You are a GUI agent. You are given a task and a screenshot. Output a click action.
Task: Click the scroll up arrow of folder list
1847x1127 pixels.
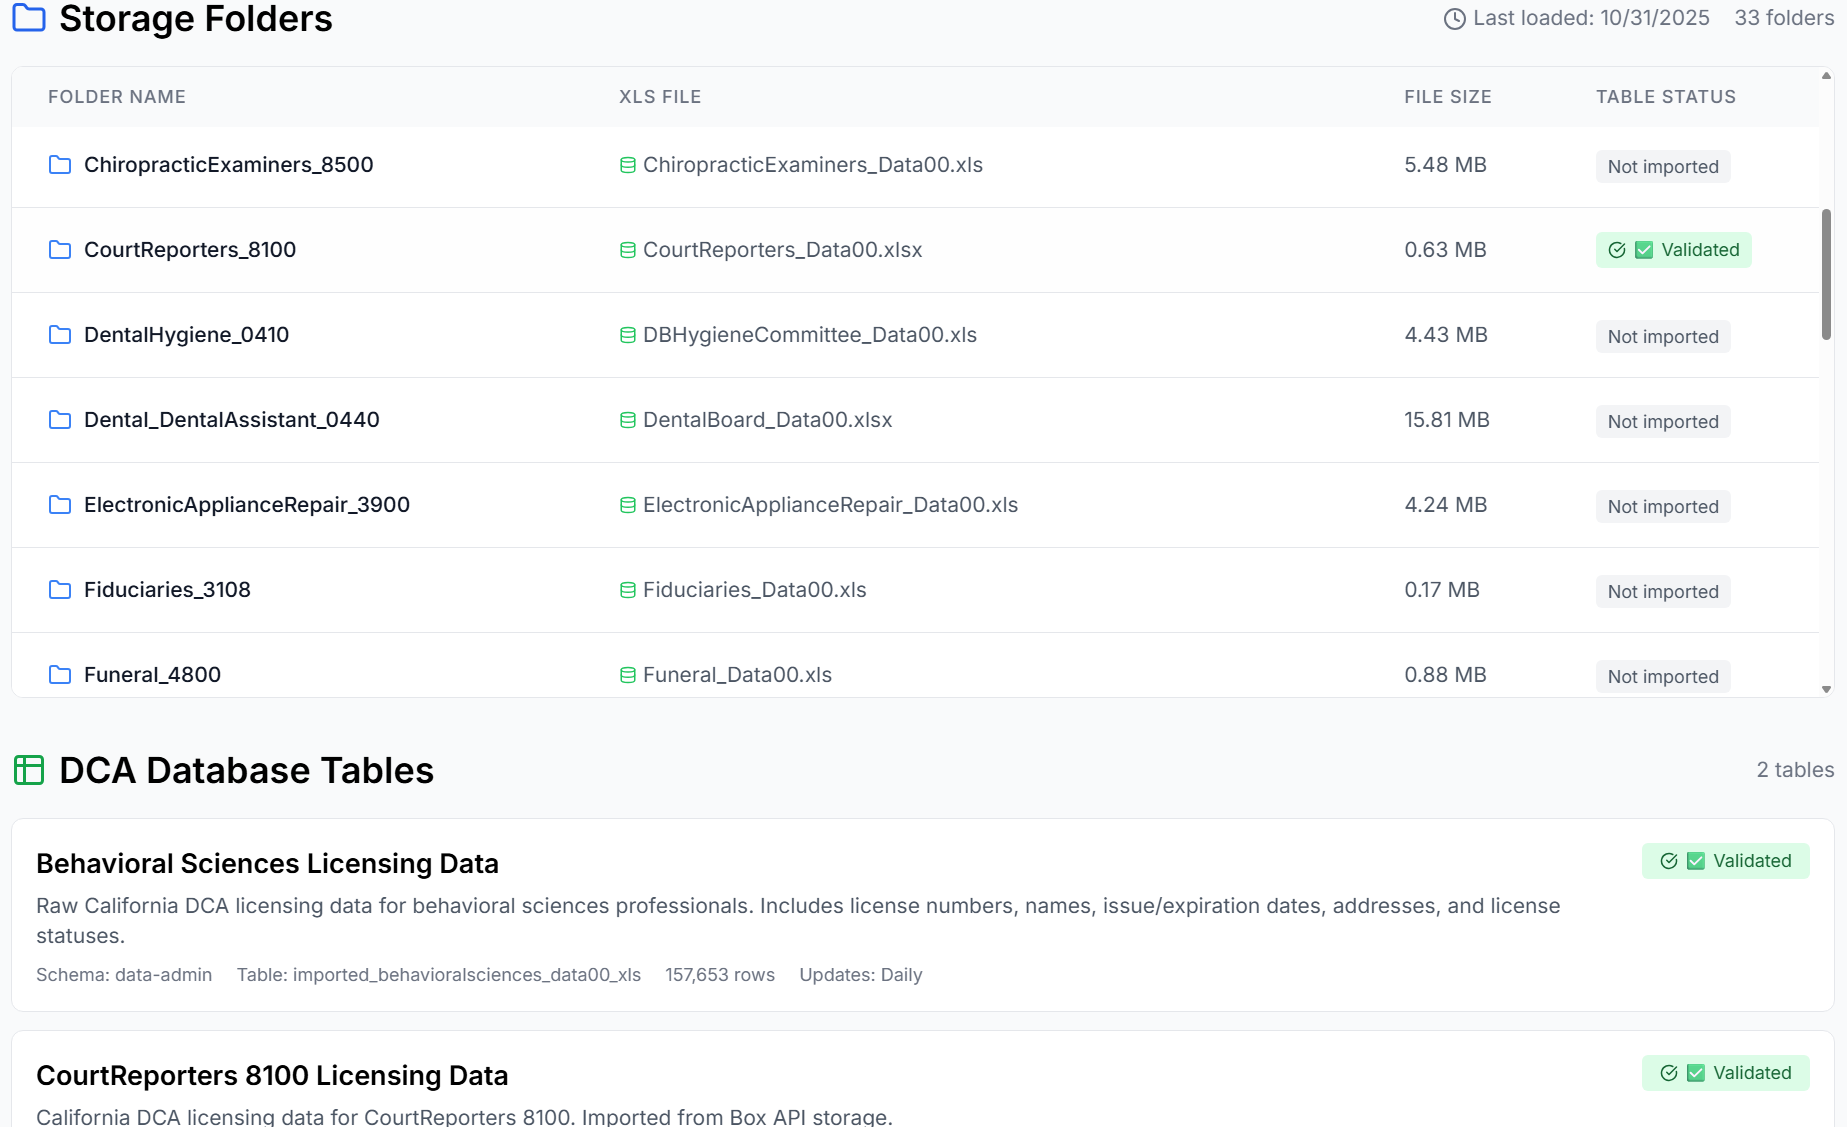click(1826, 76)
